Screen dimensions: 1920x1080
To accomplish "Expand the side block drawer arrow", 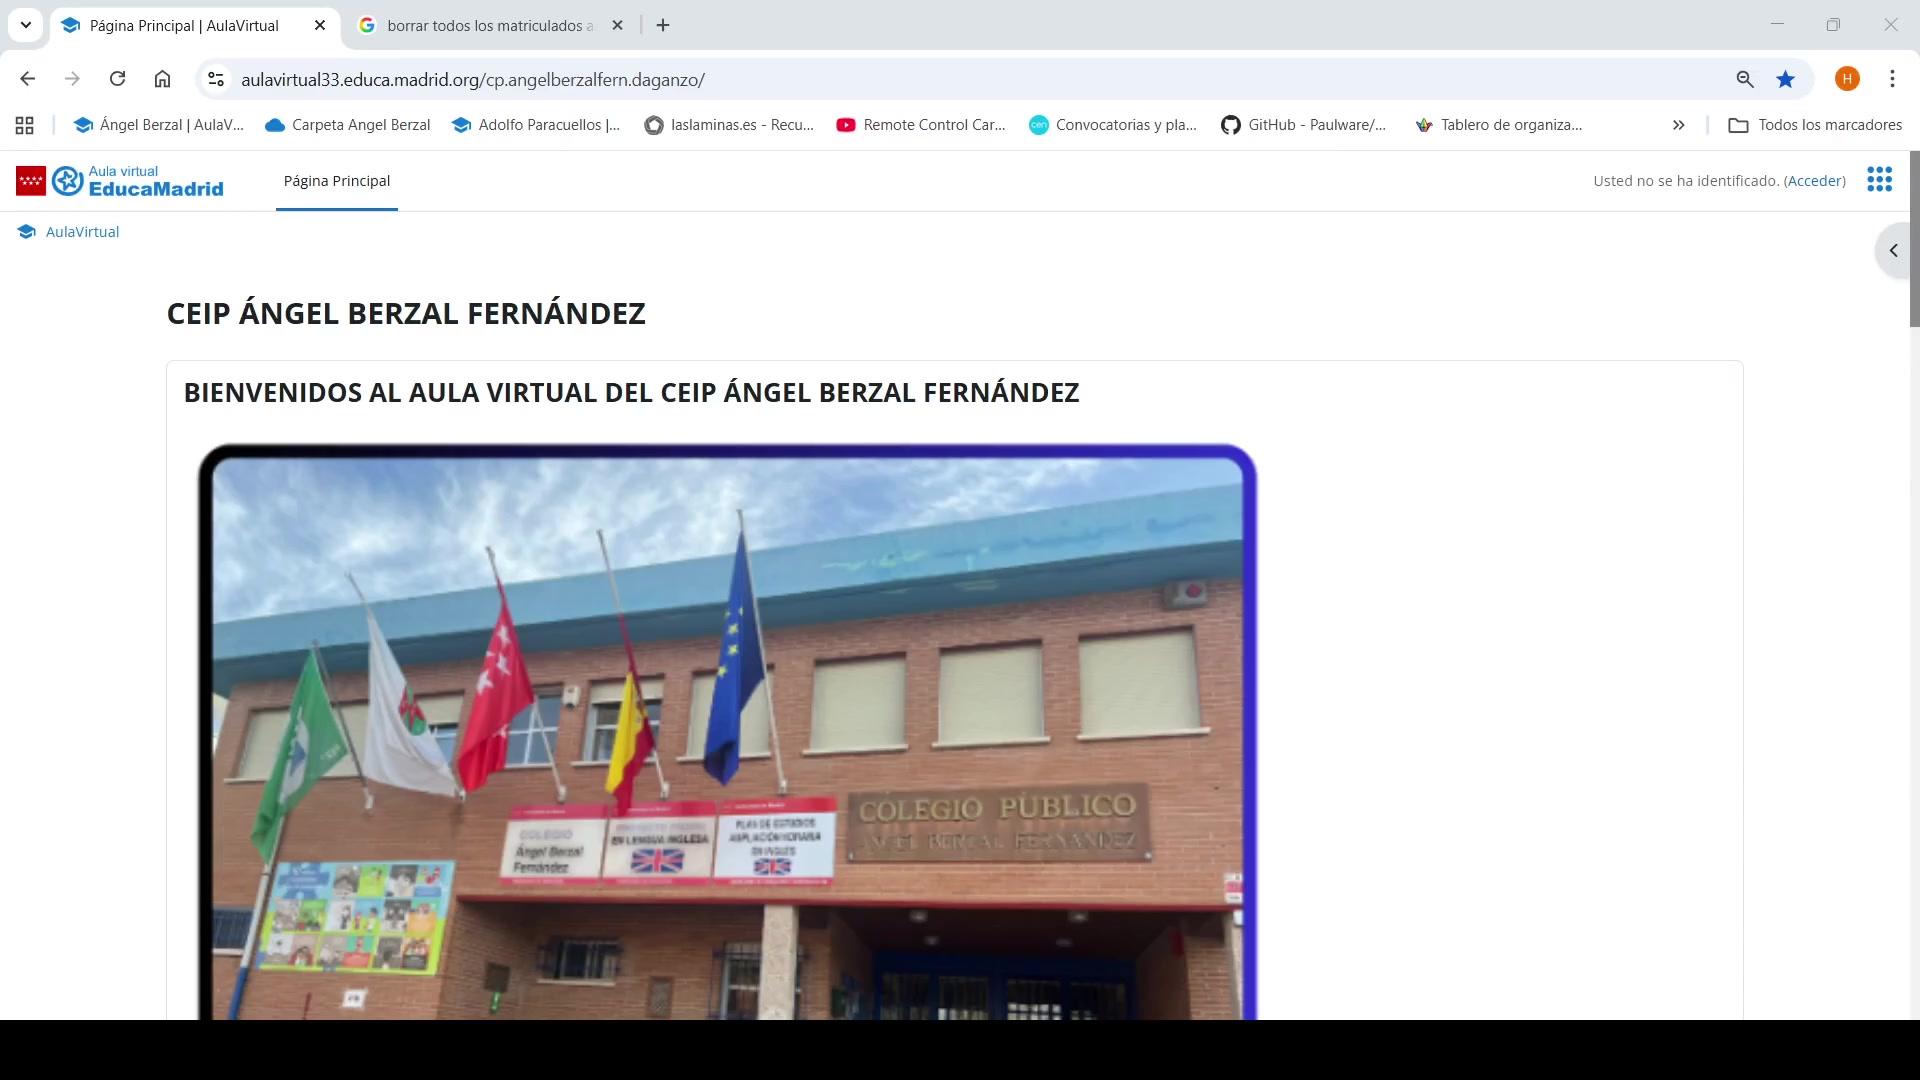I will (1893, 250).
